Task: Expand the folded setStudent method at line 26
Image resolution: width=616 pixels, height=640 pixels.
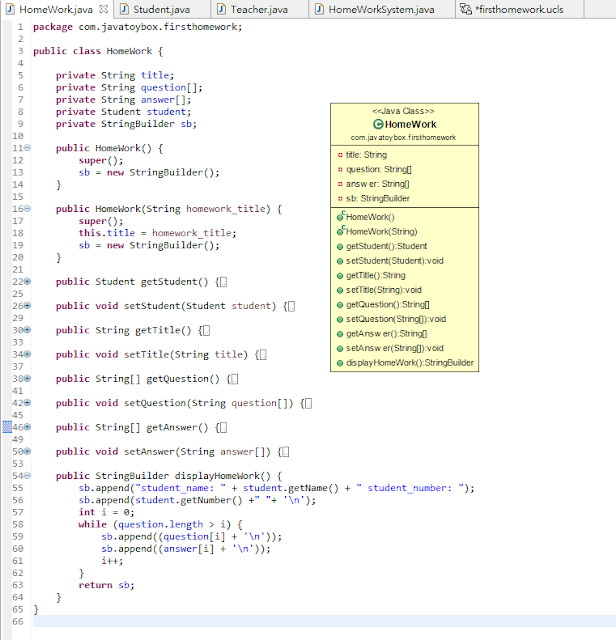Action: [x=27, y=305]
